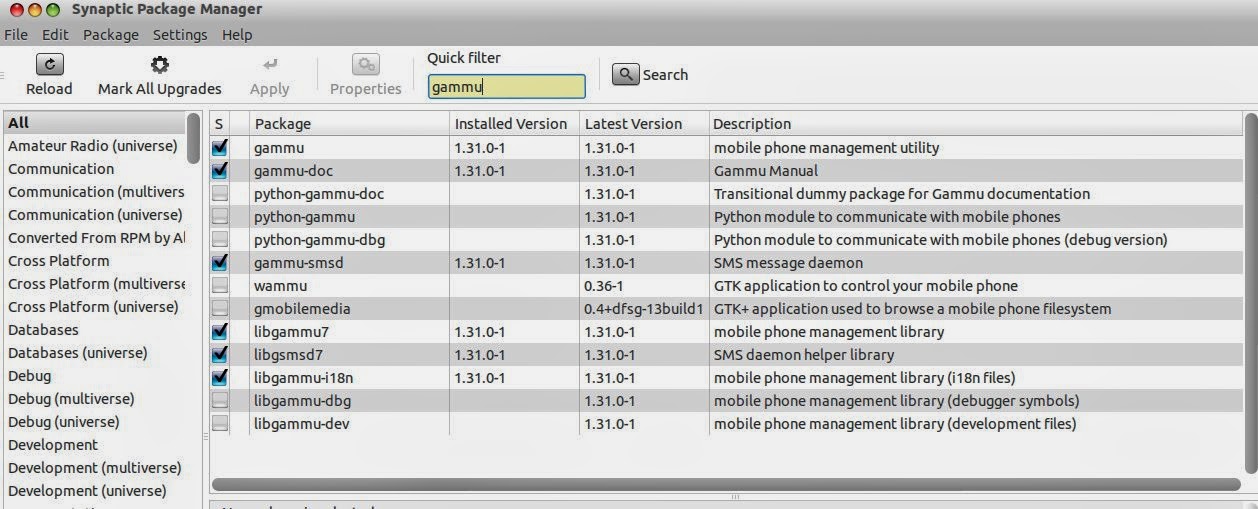Select Cross Platform (universe) category

(x=94, y=307)
